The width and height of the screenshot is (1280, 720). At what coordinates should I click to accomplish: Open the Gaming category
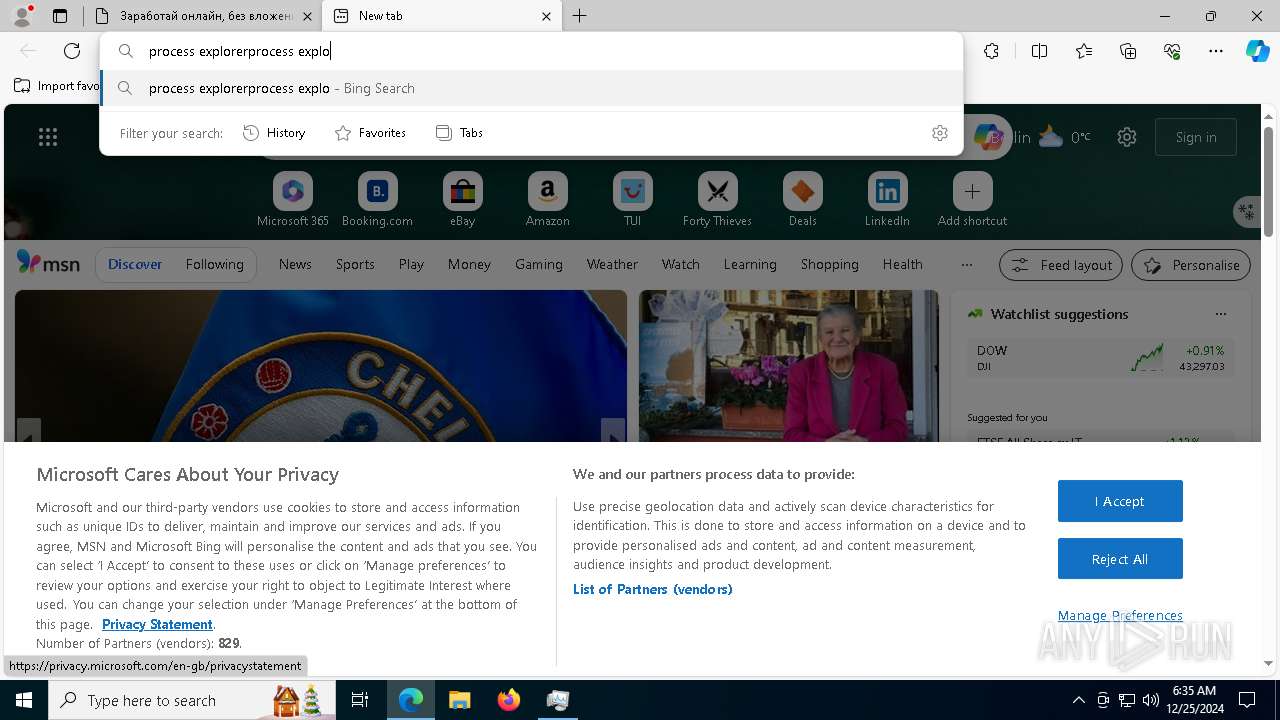click(538, 265)
